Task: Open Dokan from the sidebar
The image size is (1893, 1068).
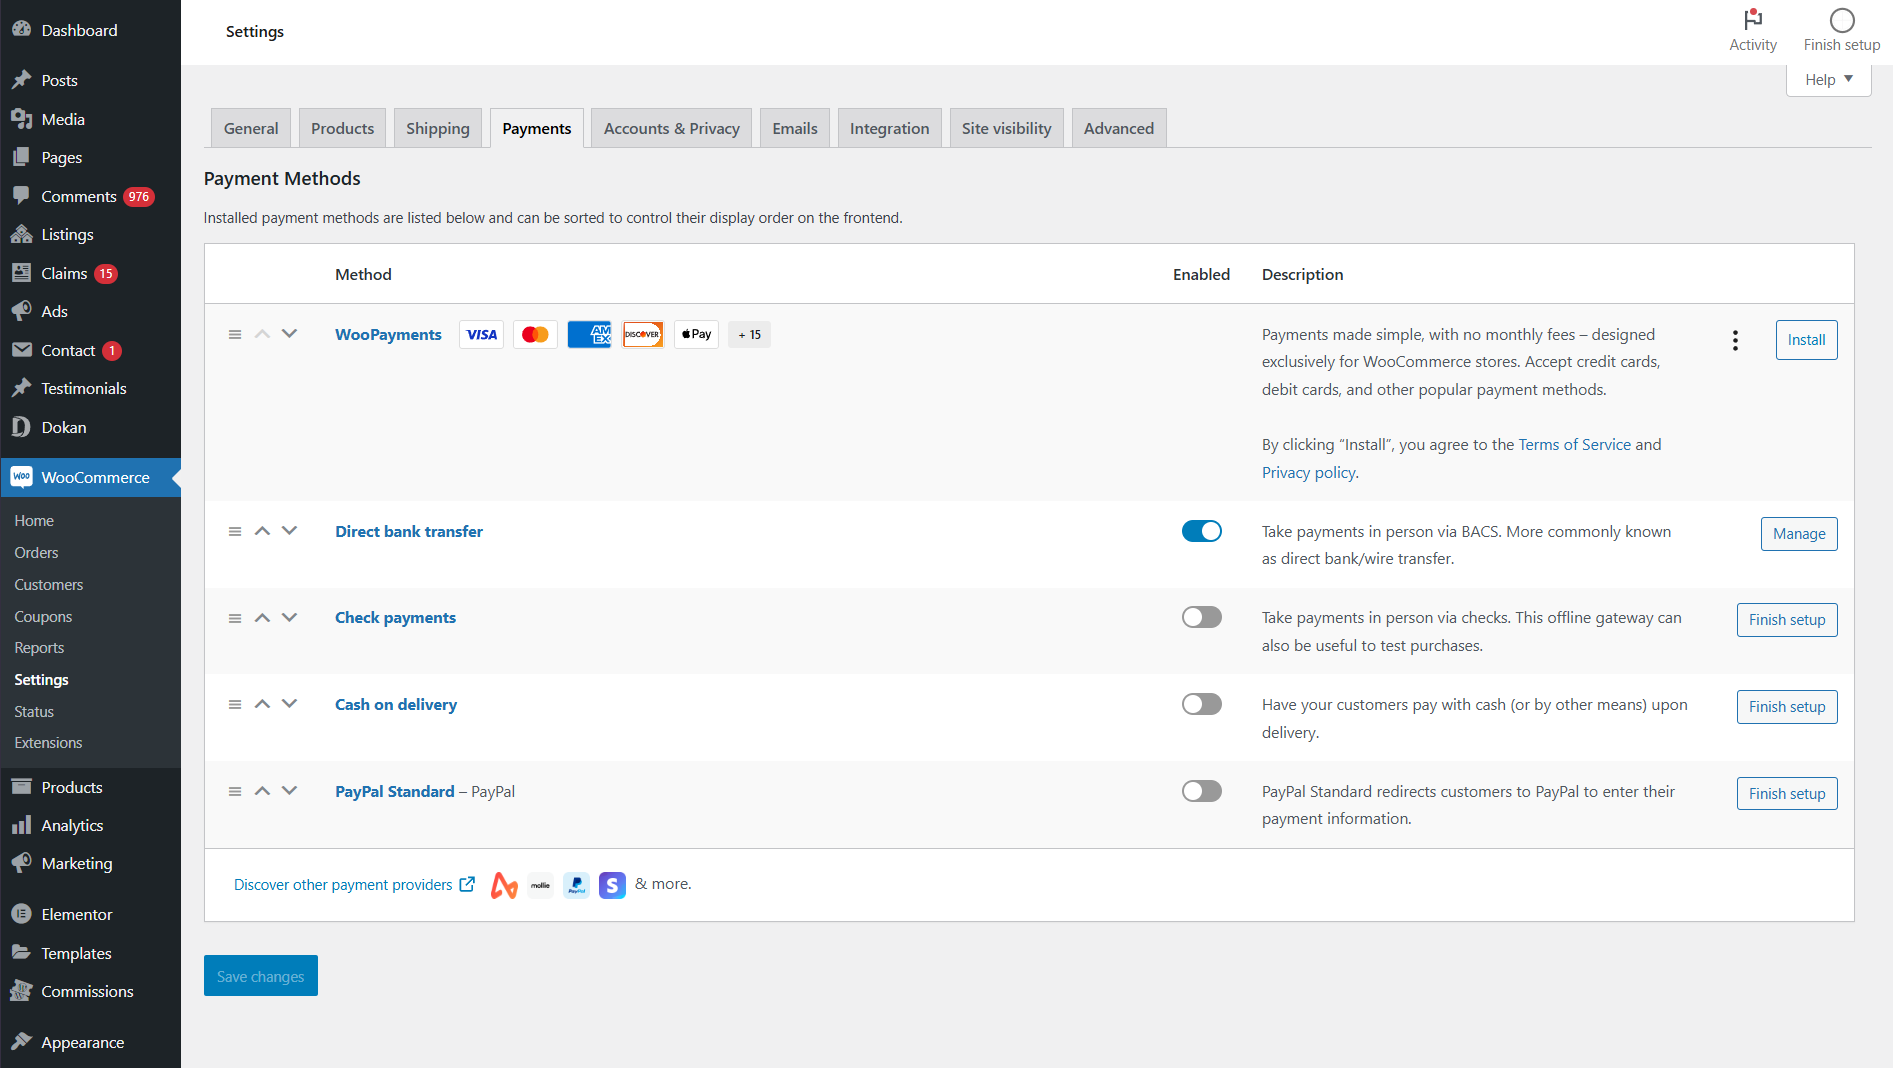Action: tap(64, 427)
